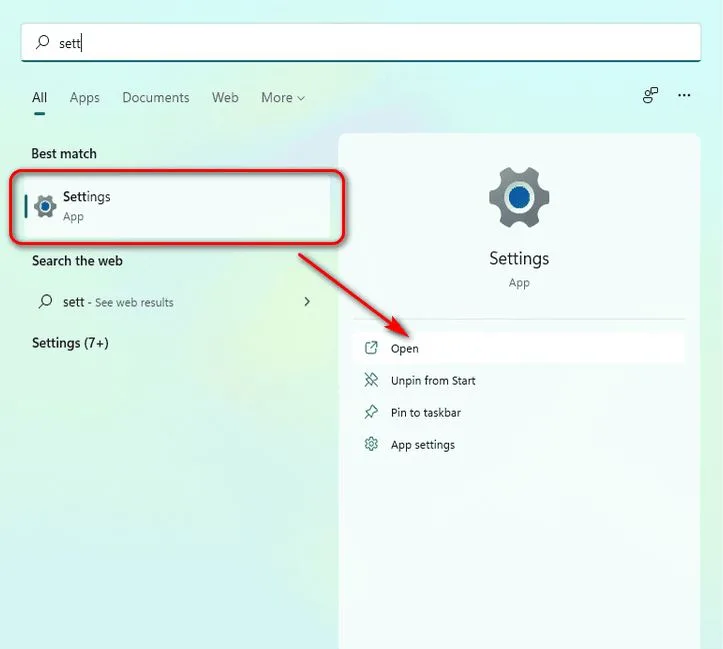Choose Pin to taskbar
This screenshot has width=723, height=649.
point(519,413)
